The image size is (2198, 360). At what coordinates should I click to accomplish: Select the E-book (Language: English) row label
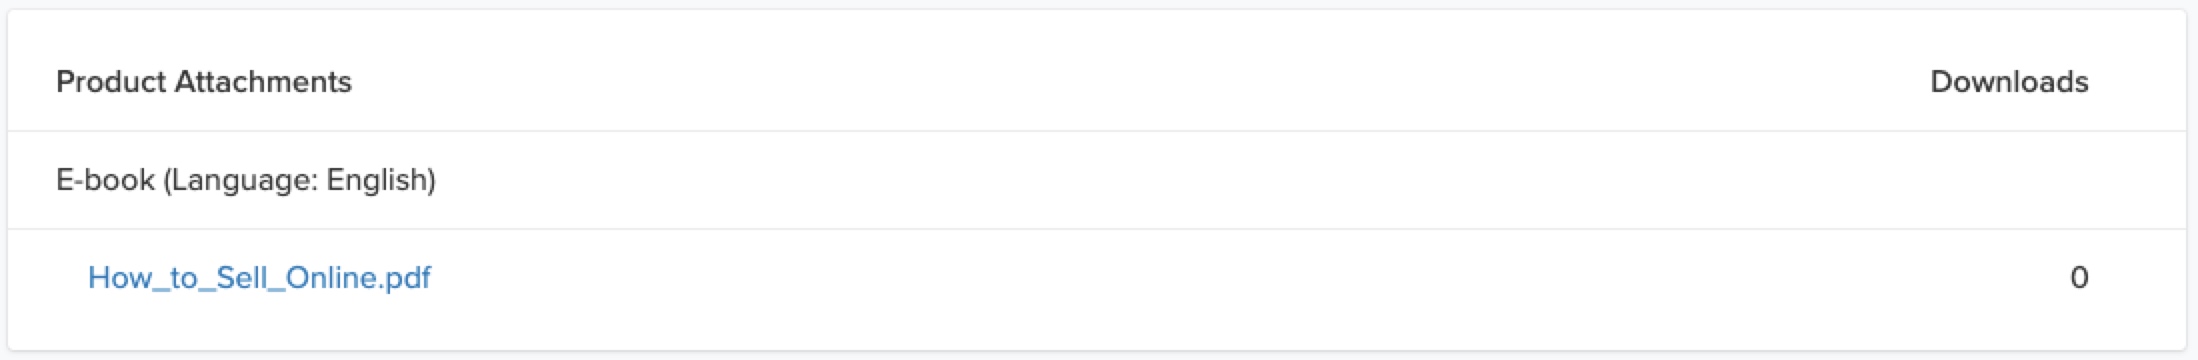pyautogui.click(x=246, y=180)
